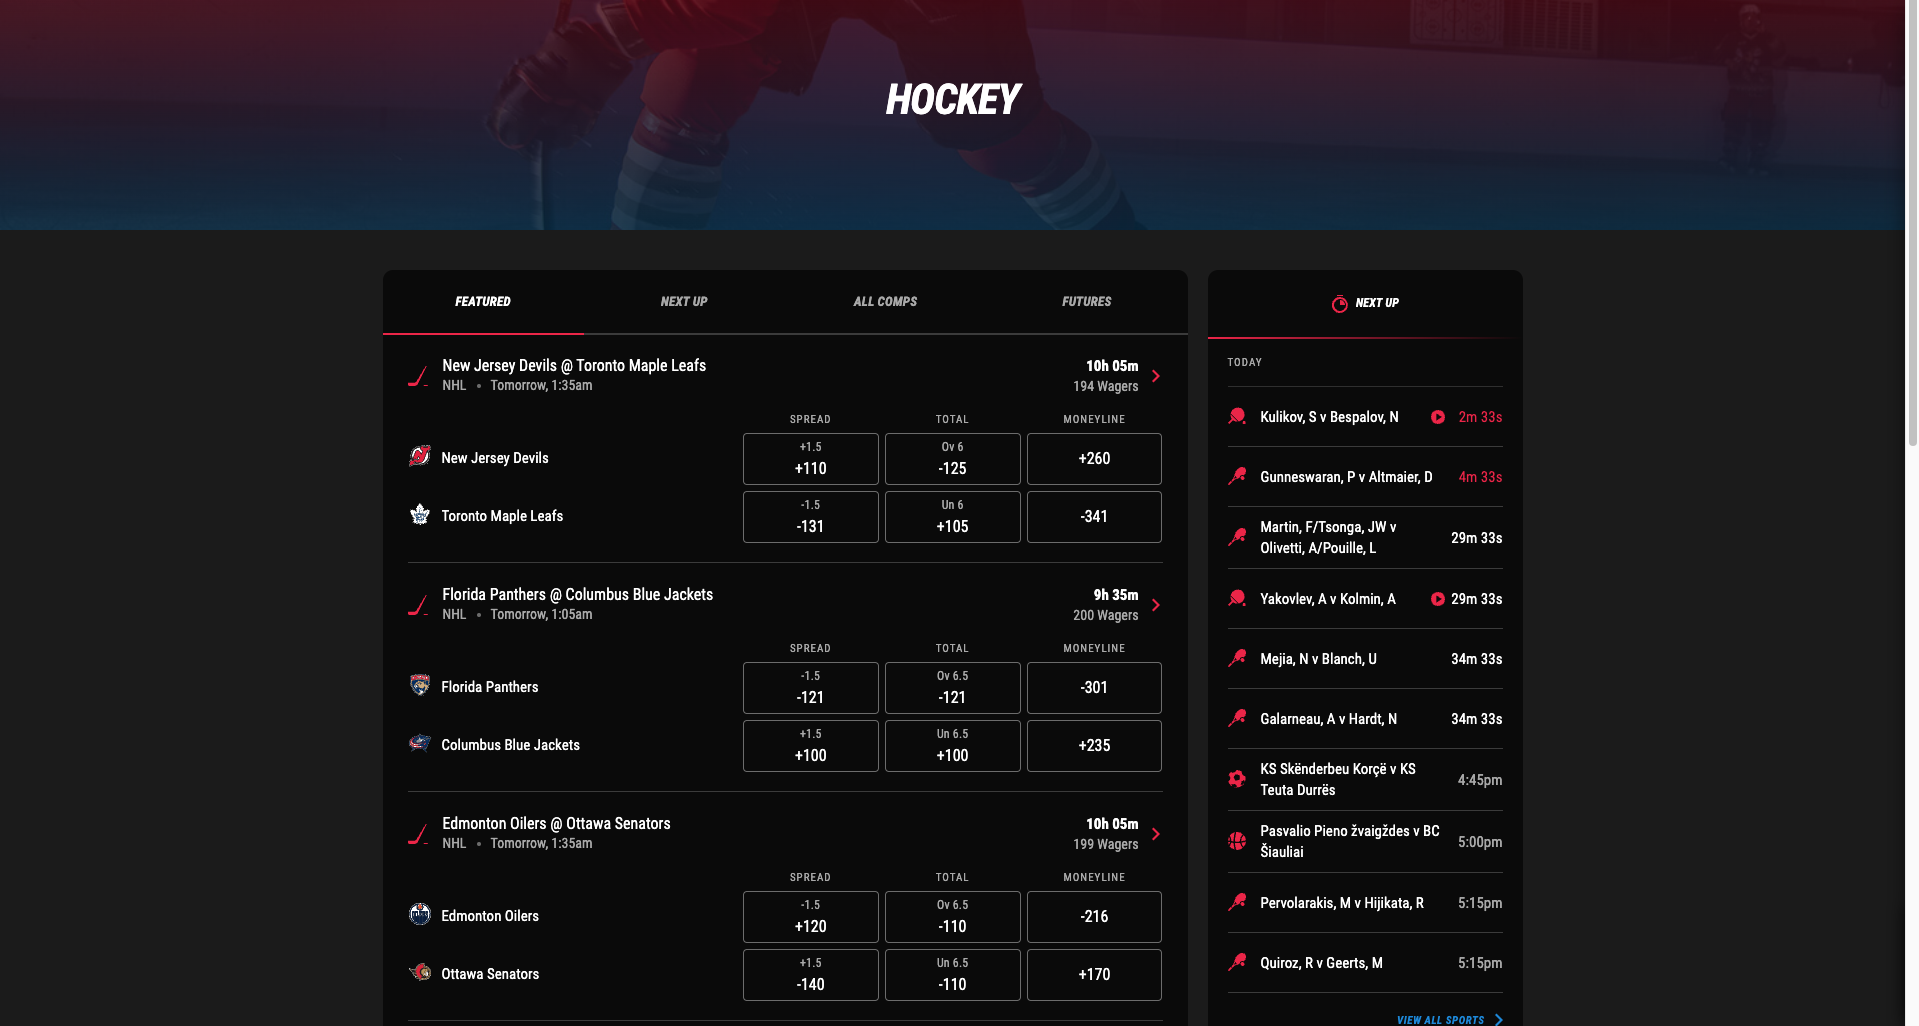The width and height of the screenshot is (1919, 1026).
Task: Pick Ottawa Senators moneyline +170
Action: pos(1094,975)
